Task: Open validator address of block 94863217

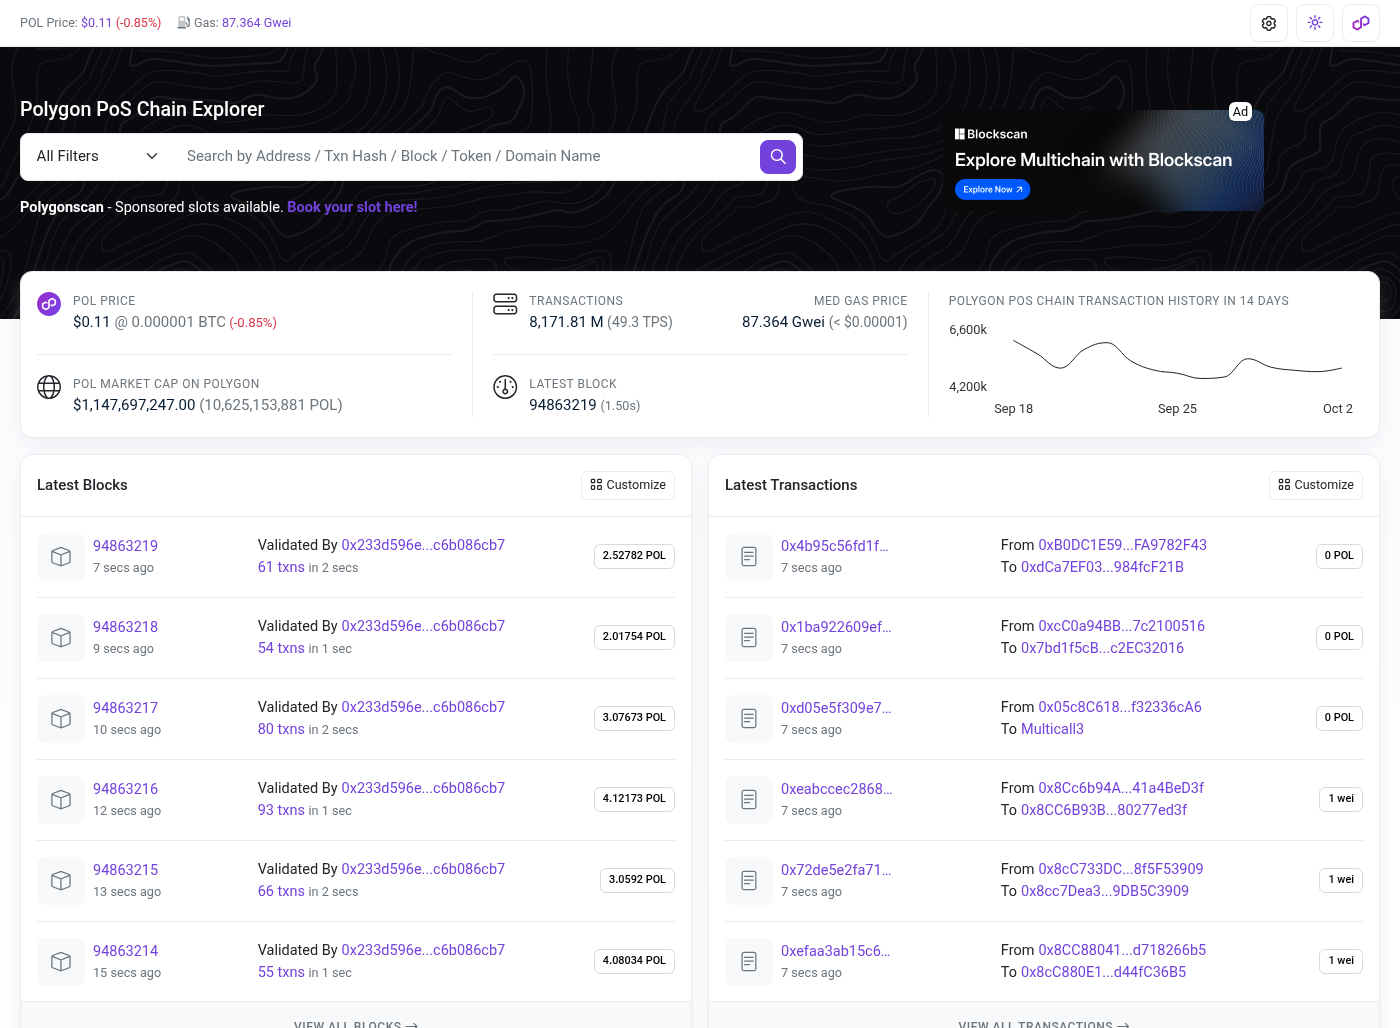Action: click(423, 707)
